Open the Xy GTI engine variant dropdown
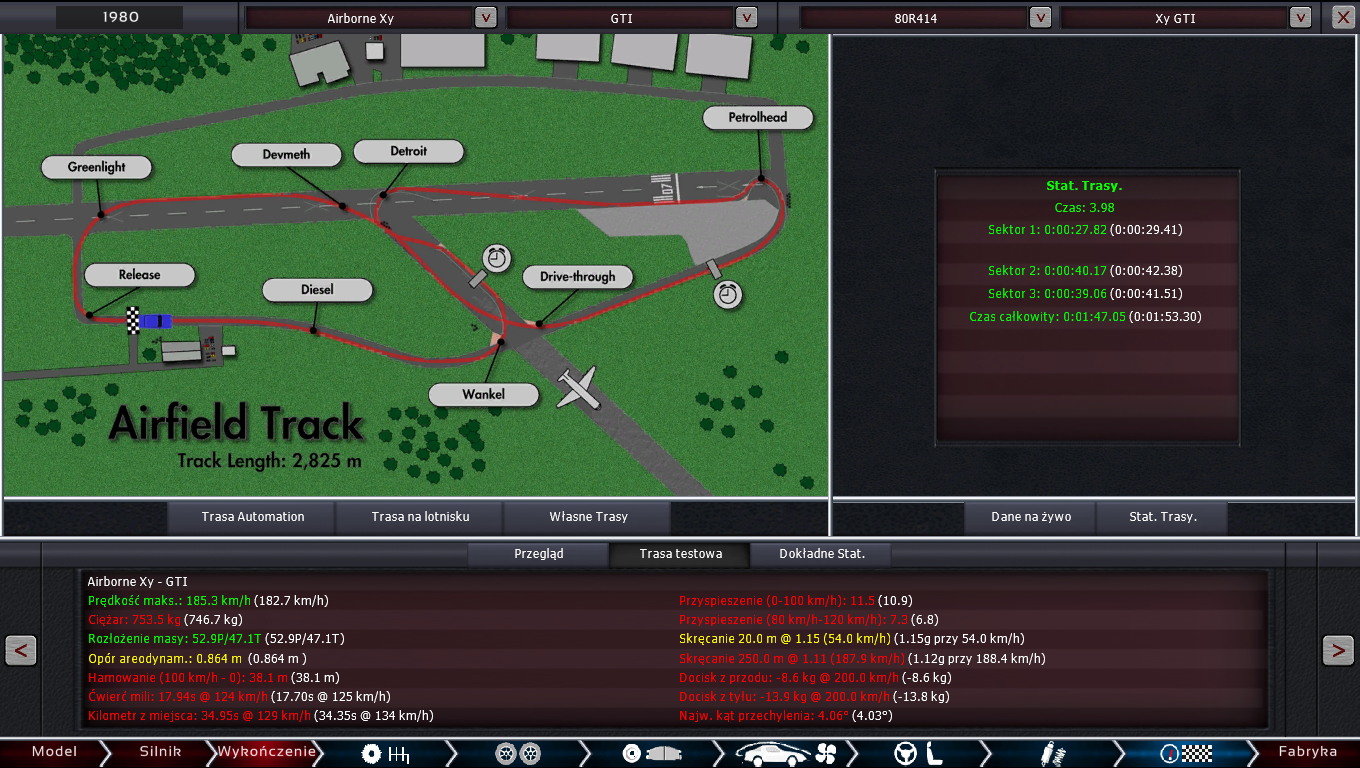 (1300, 18)
